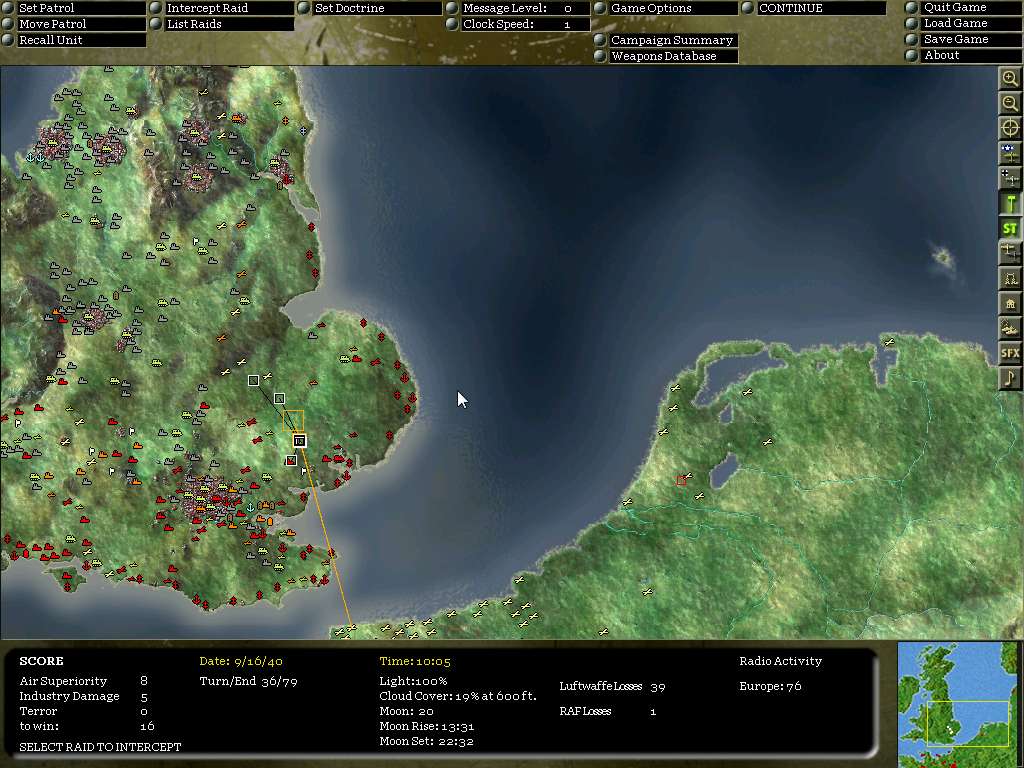This screenshot has width=1024, height=768.
Task: Click the Date: 9/16/40 text
Action: pos(241,661)
